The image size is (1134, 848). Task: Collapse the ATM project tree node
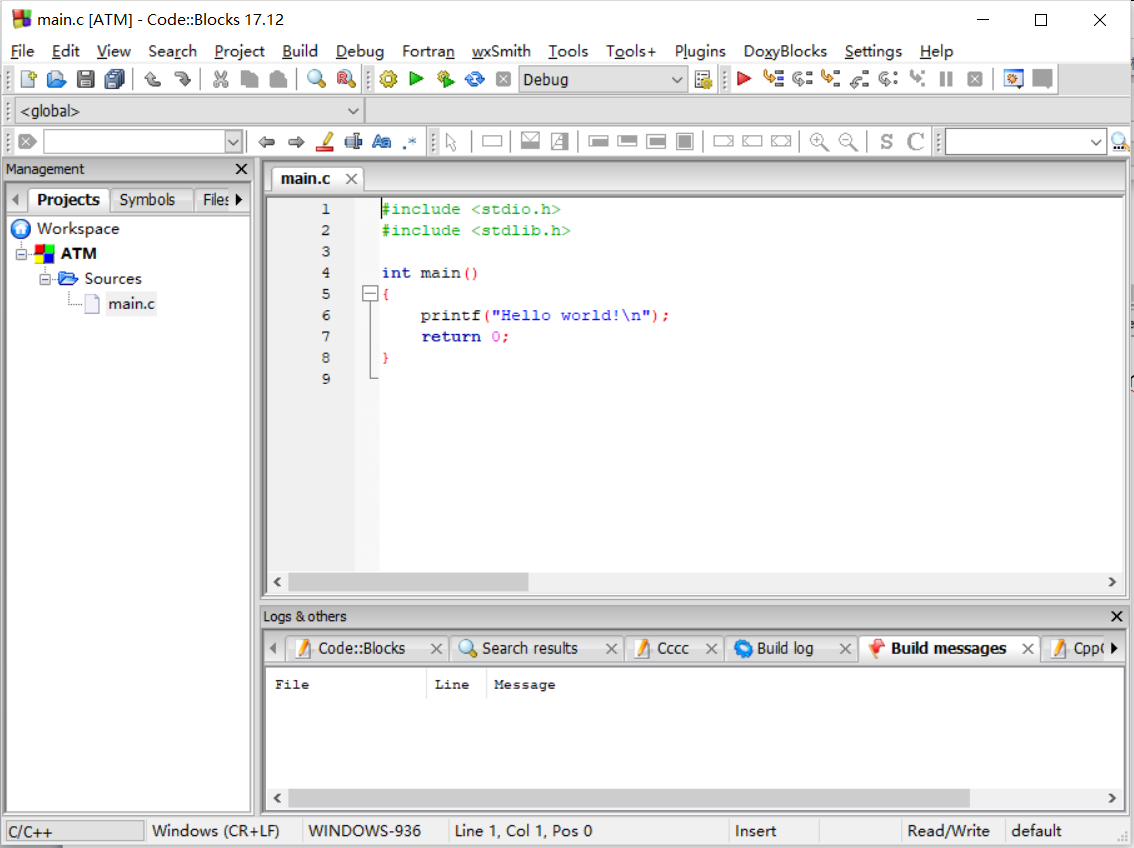[x=21, y=254]
